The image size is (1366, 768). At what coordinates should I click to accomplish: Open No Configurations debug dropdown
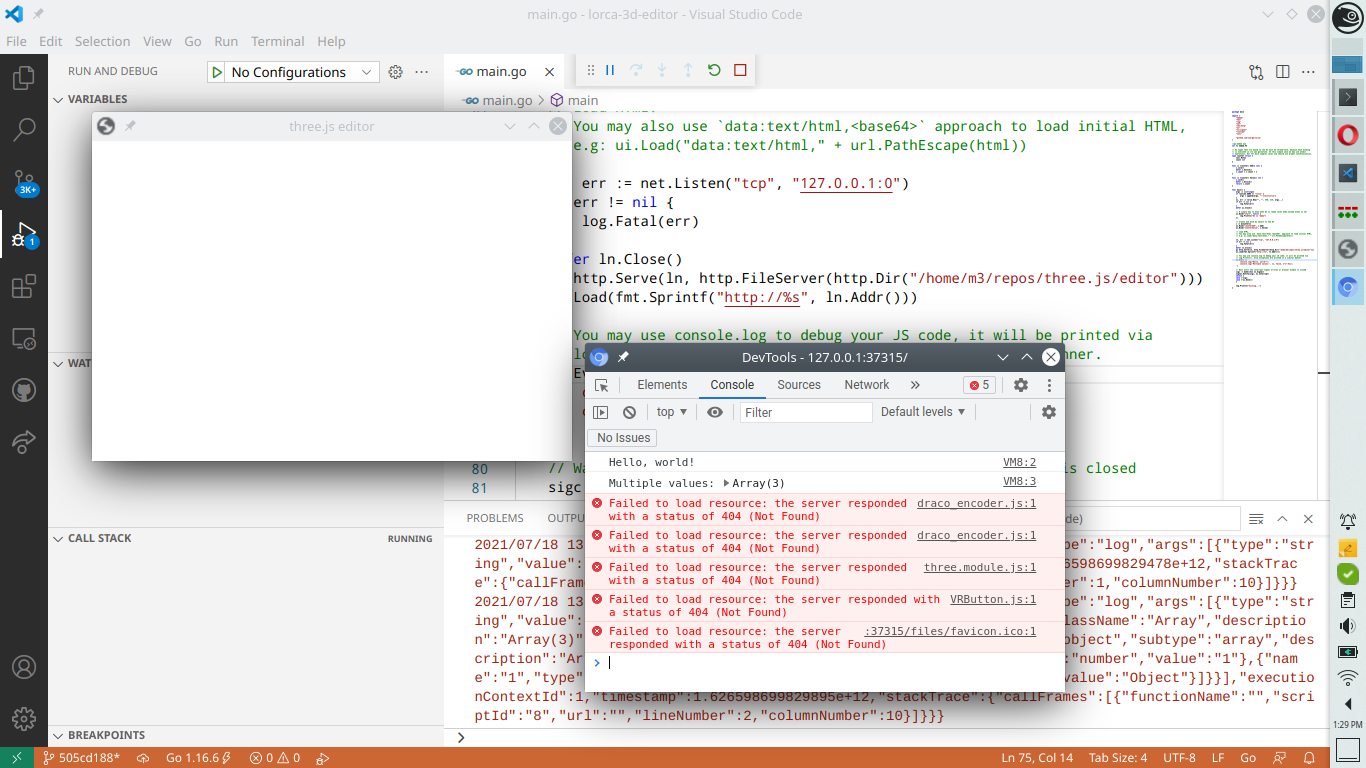coord(303,72)
